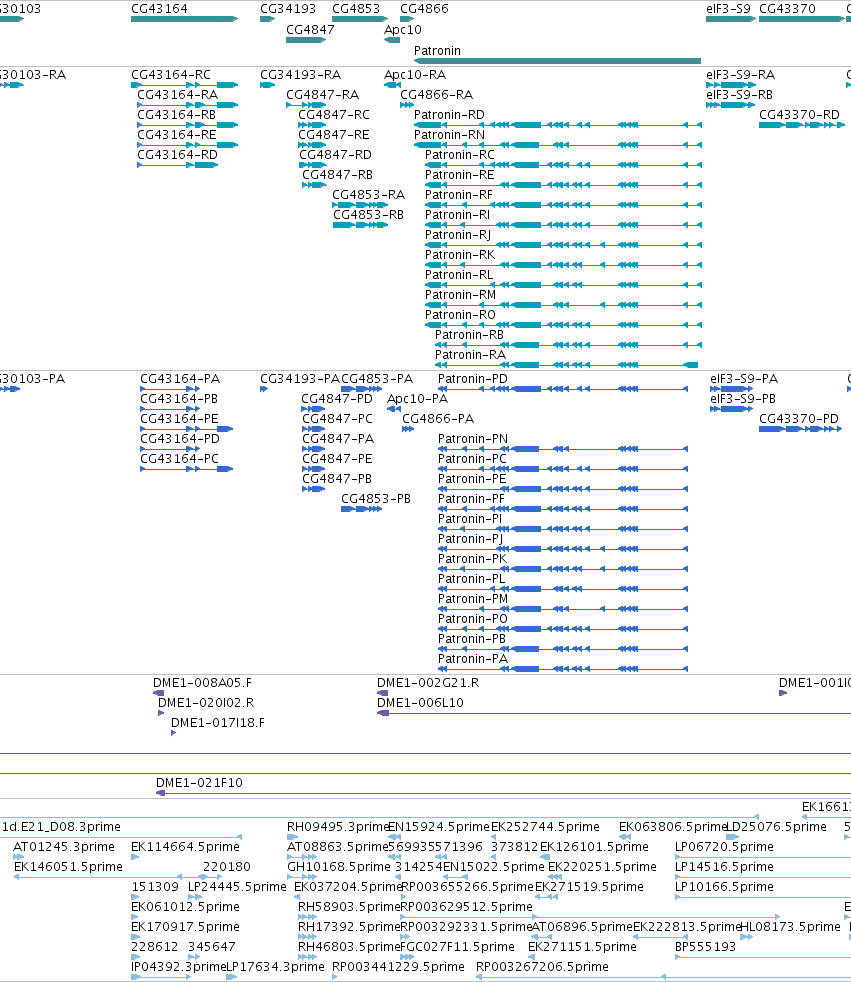Click the CG4847-PD protein label
This screenshot has width=851, height=982.
(x=337, y=399)
